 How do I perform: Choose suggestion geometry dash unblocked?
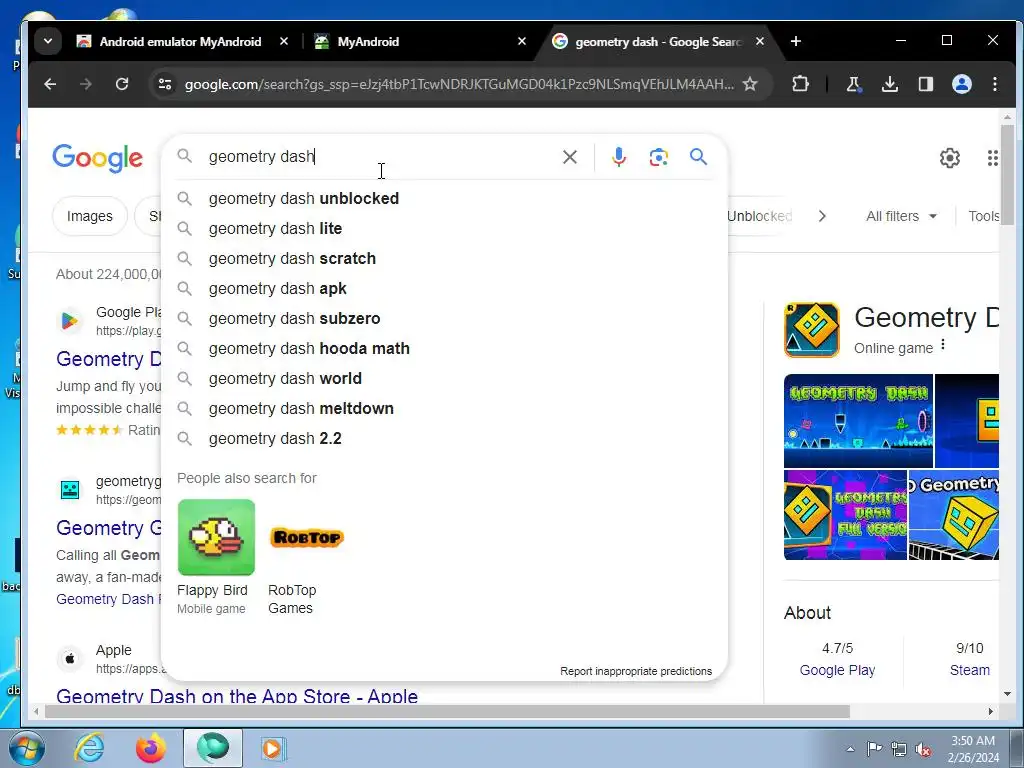click(x=444, y=199)
